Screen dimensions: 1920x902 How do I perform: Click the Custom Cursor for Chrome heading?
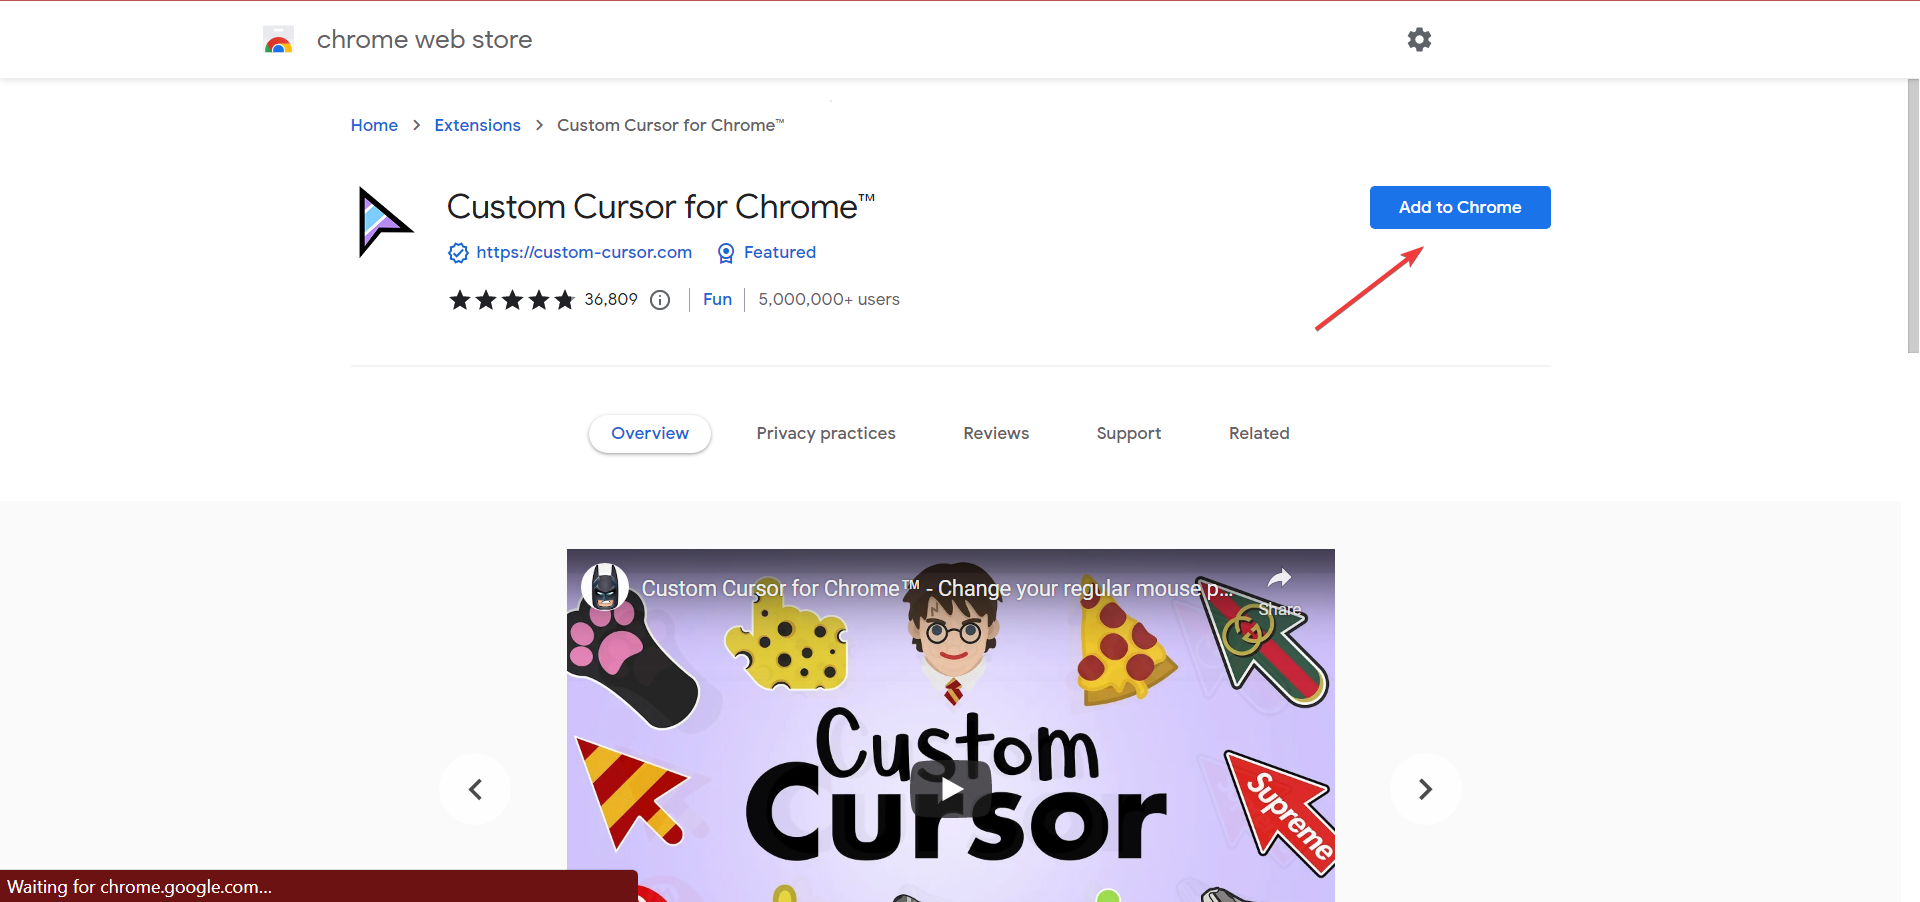pyautogui.click(x=660, y=207)
